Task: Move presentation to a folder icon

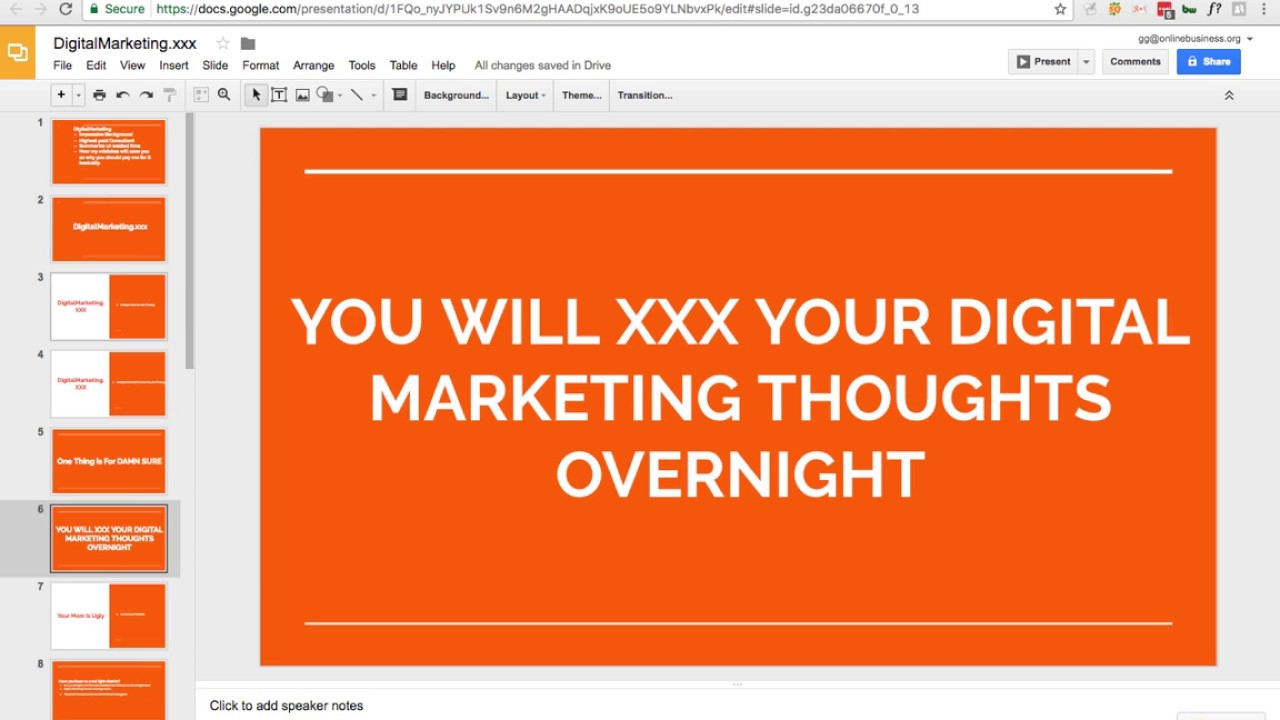Action: pyautogui.click(x=248, y=43)
